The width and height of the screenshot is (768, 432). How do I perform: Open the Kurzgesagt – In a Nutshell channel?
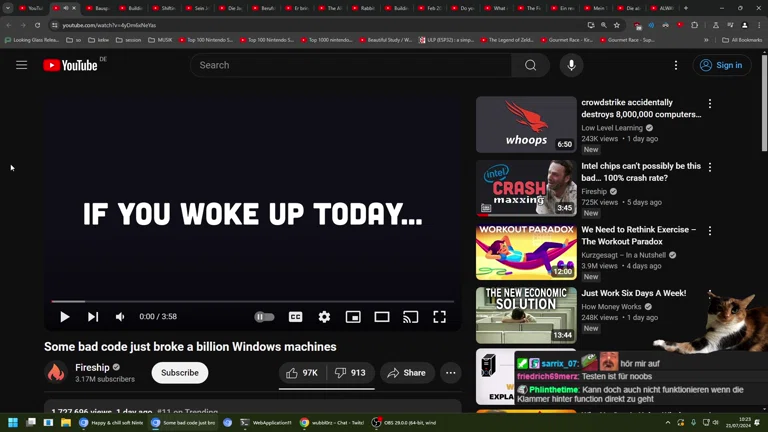coord(624,255)
